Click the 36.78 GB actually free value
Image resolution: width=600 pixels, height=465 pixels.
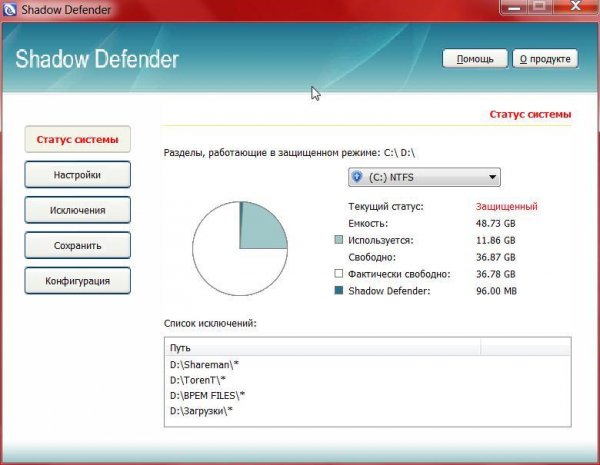(496, 274)
